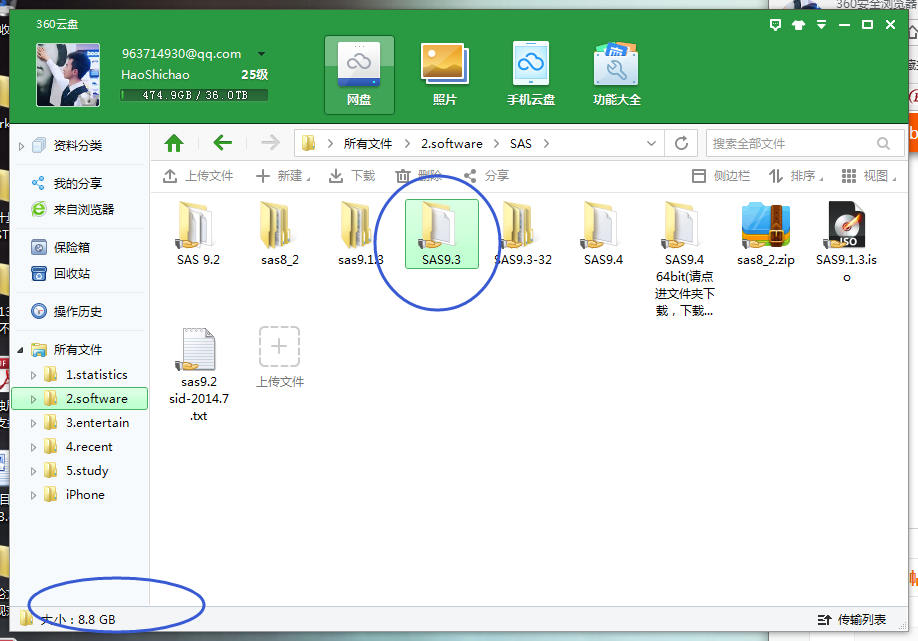Image resolution: width=918 pixels, height=641 pixels.
Task: Click the 上传文件 toolbar button
Action: tap(198, 176)
